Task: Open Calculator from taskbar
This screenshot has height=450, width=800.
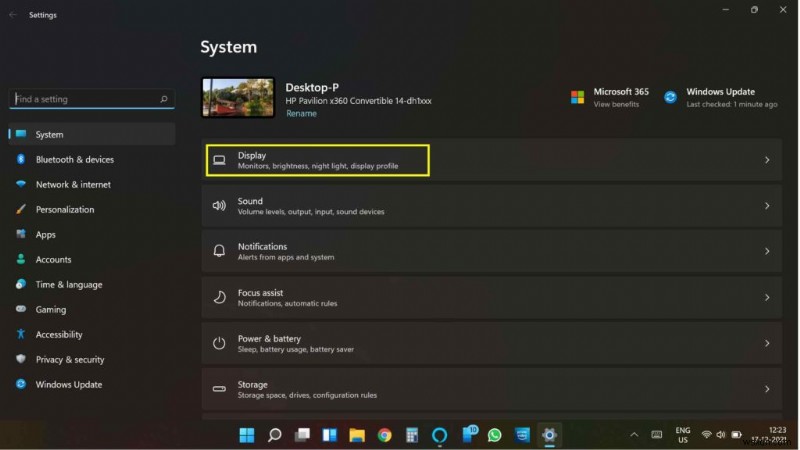Action: 412,435
